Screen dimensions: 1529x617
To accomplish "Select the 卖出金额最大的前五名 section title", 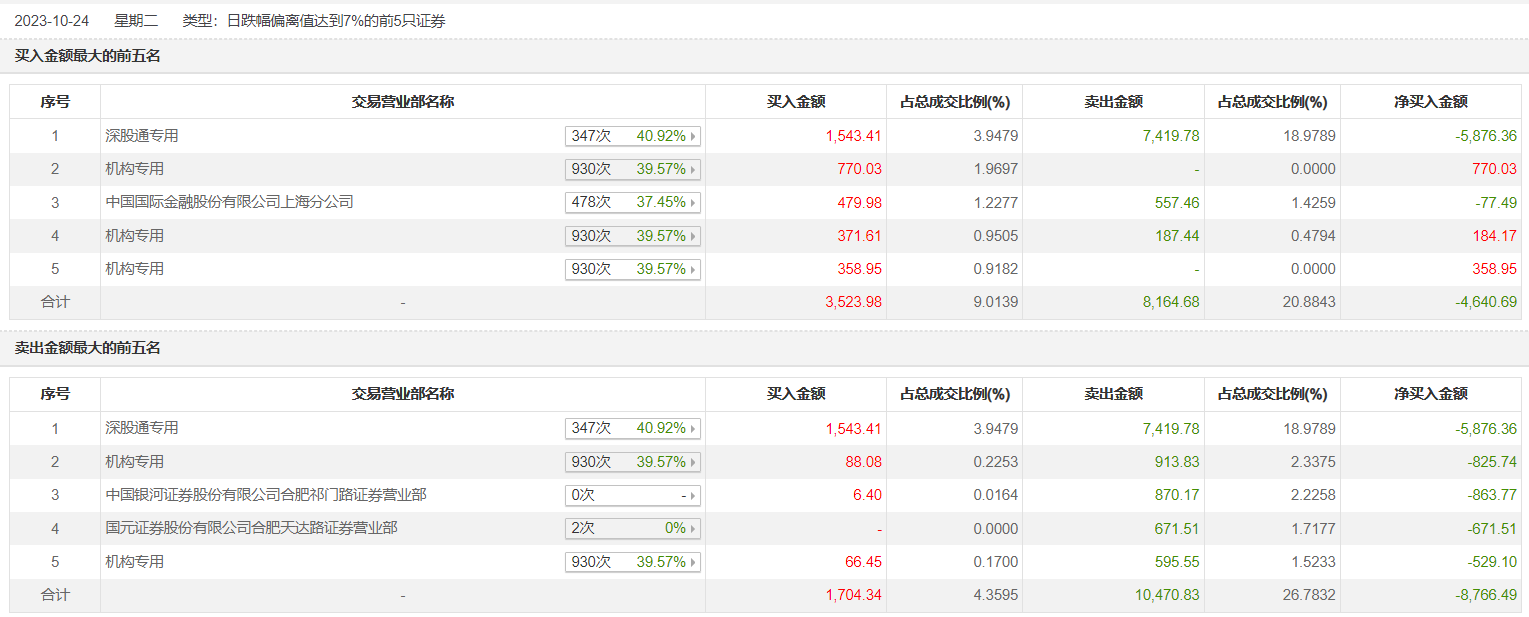I will pyautogui.click(x=88, y=348).
